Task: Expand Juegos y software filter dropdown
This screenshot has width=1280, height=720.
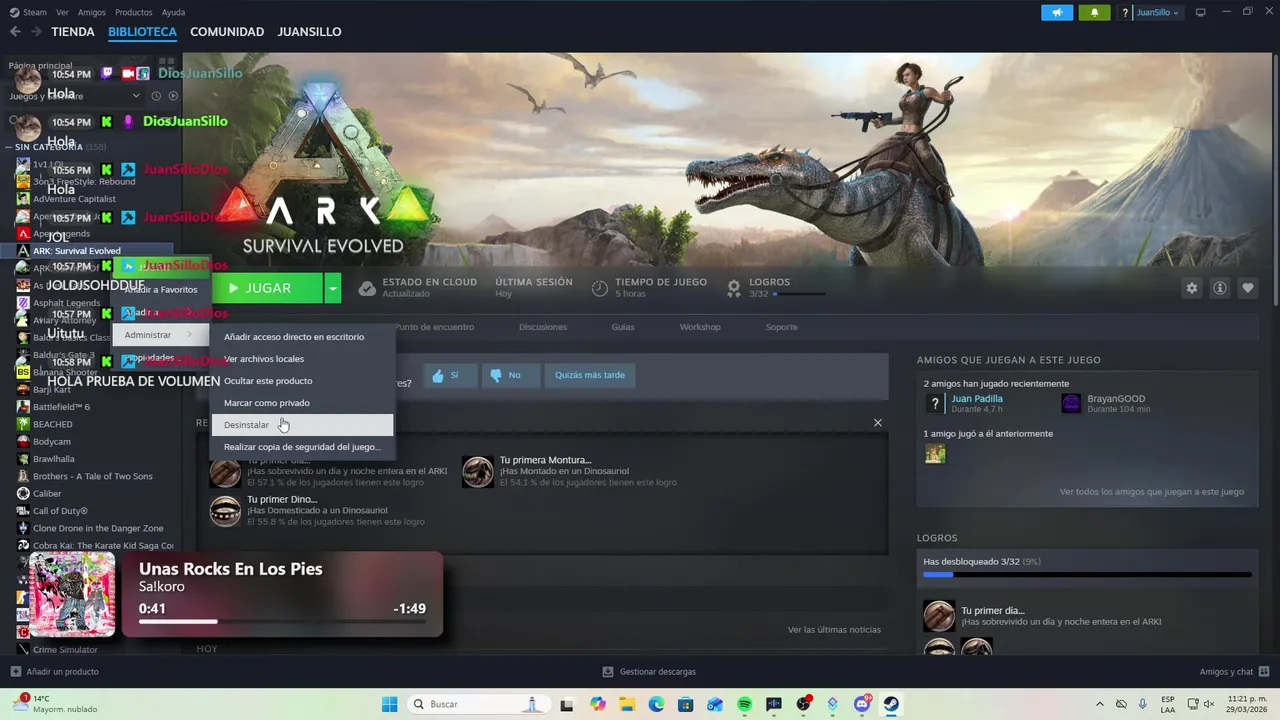Action: click(x=137, y=96)
